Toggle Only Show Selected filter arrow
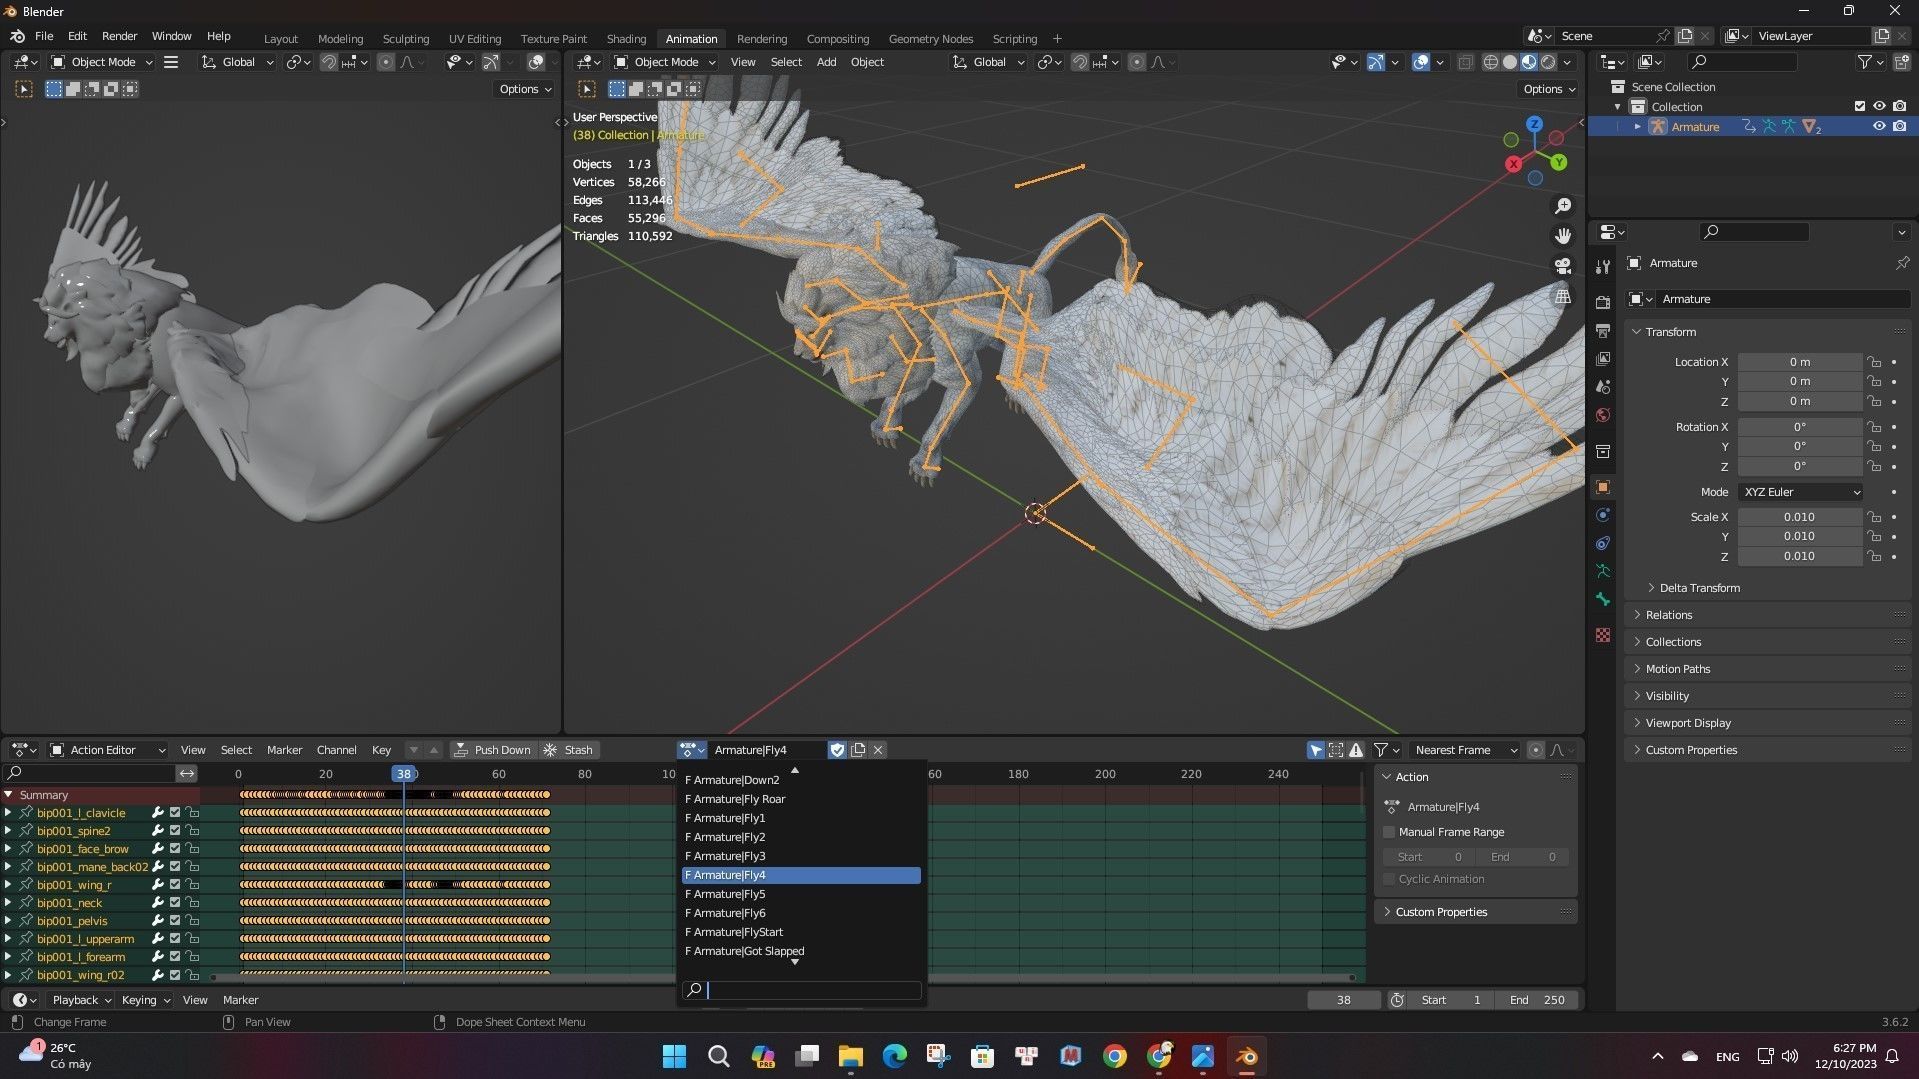The image size is (1919, 1079). coord(1316,750)
